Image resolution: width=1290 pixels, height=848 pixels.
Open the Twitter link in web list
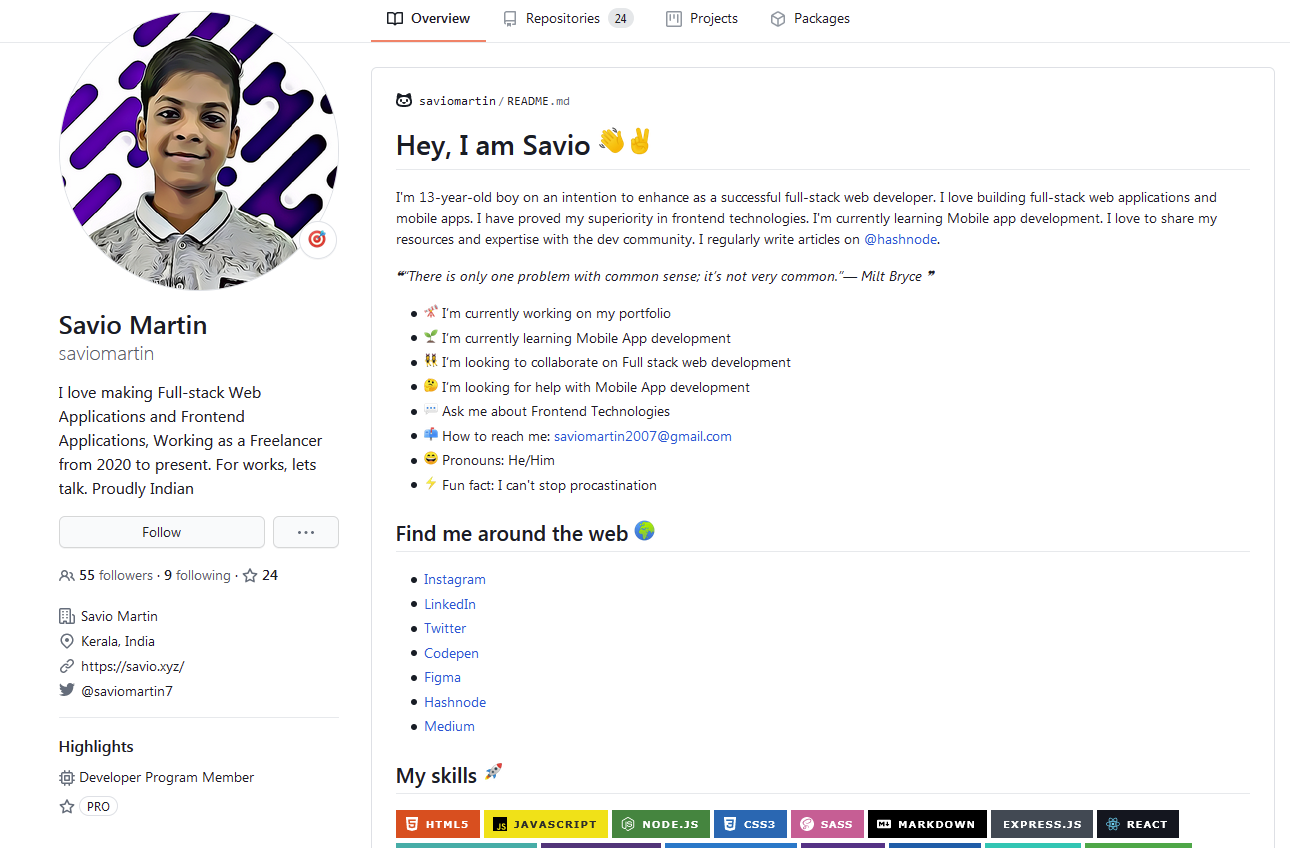tap(445, 628)
